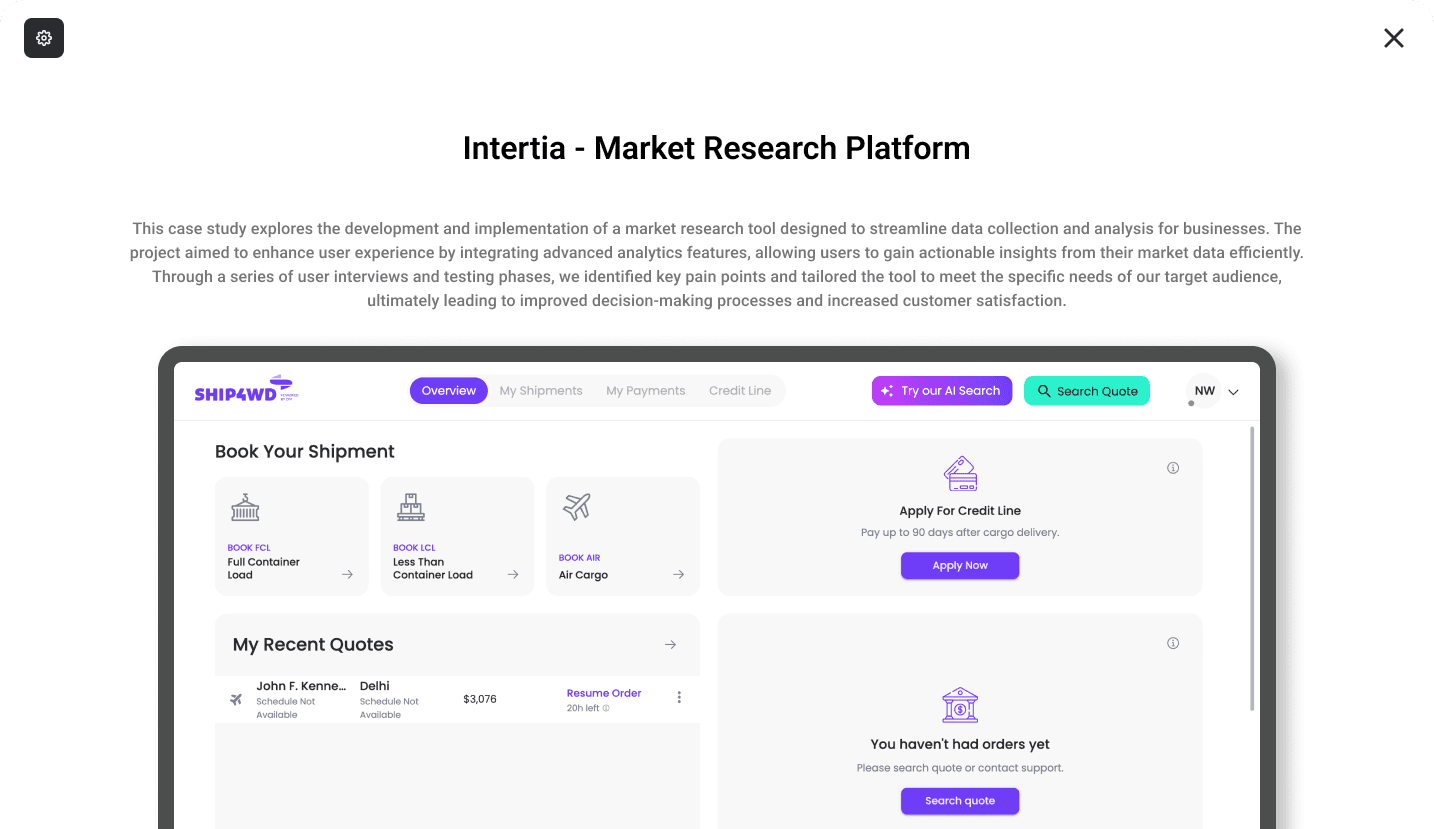Screen dimensions: 1434x829
Task: Expand the NW account dropdown chevron
Action: pos(1233,392)
